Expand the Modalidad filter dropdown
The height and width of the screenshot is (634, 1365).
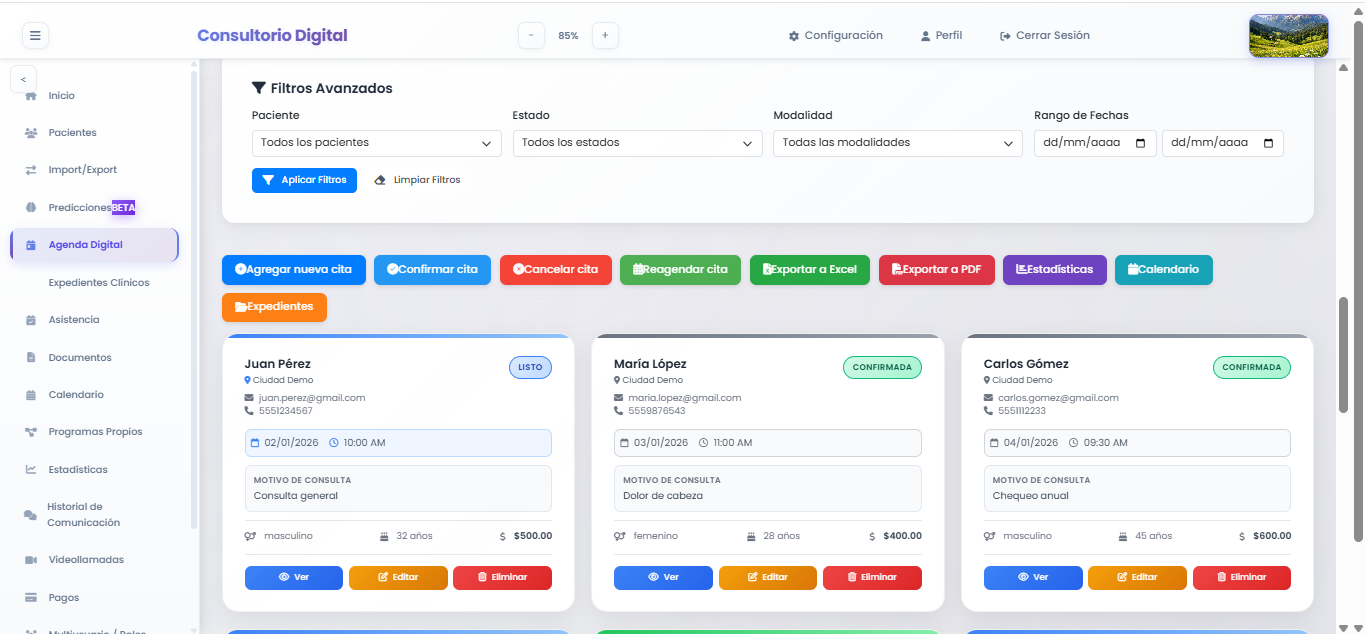pos(898,143)
